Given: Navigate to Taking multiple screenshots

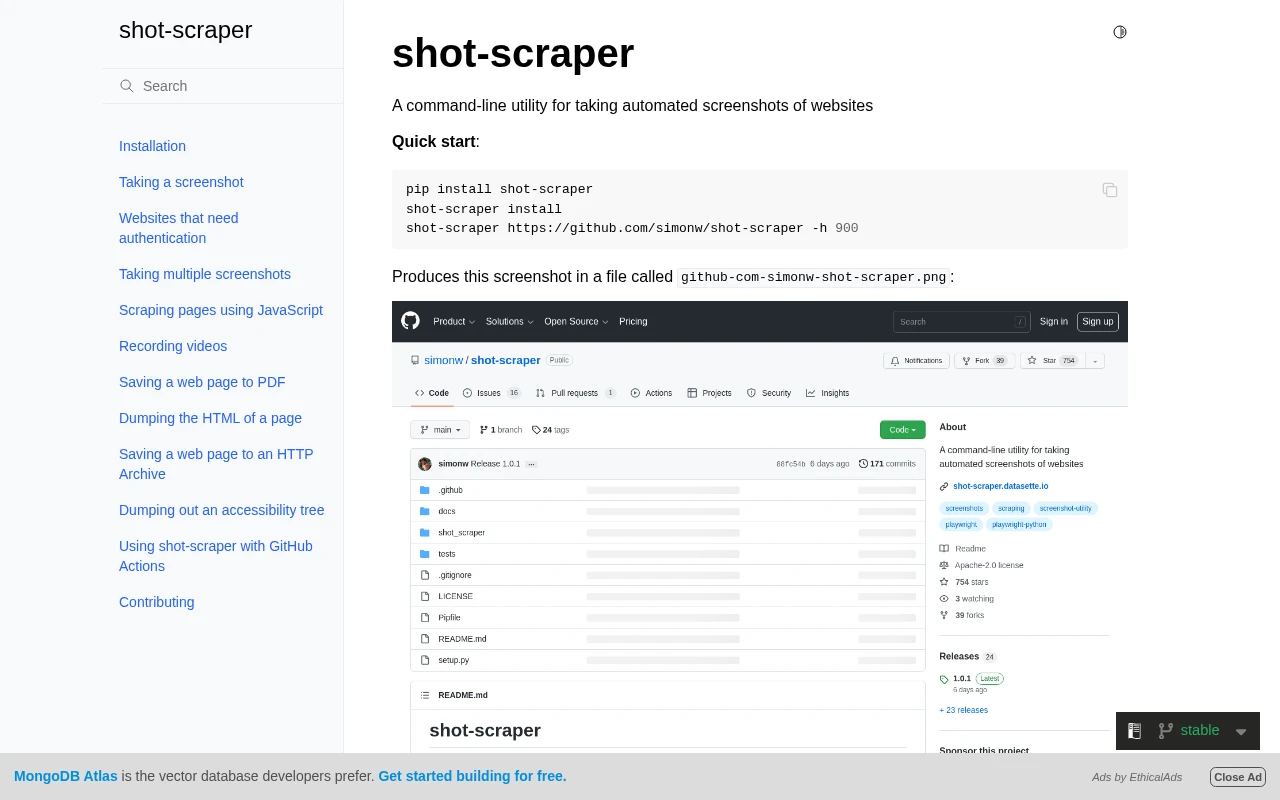Looking at the screenshot, I should click(205, 274).
